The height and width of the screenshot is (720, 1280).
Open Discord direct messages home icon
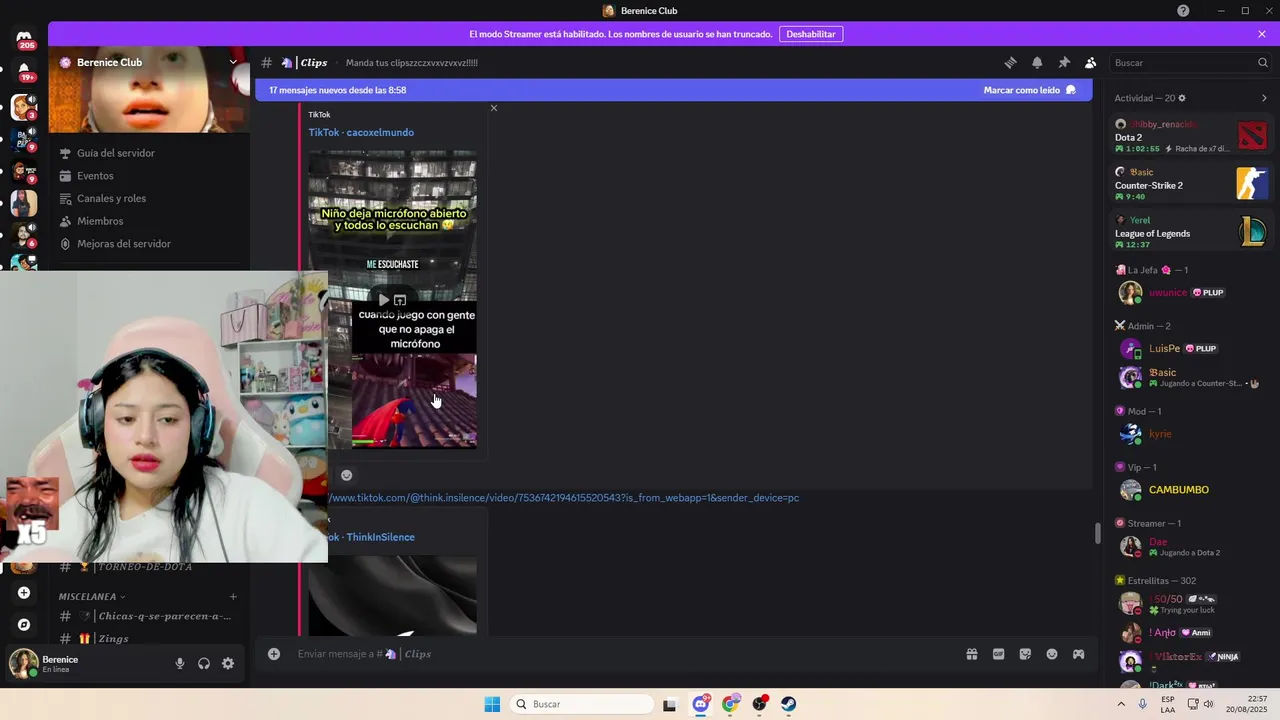24,37
